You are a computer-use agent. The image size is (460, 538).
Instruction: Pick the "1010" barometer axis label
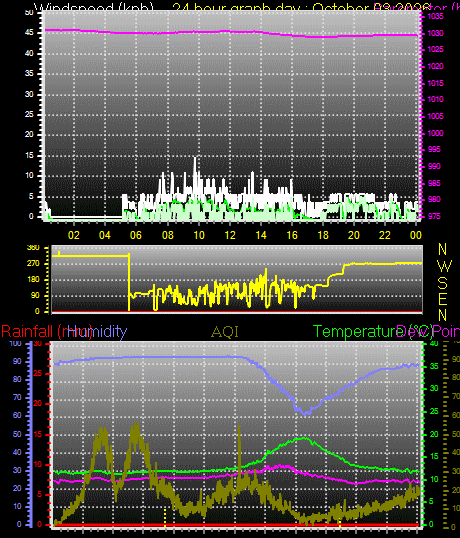[x=435, y=100]
